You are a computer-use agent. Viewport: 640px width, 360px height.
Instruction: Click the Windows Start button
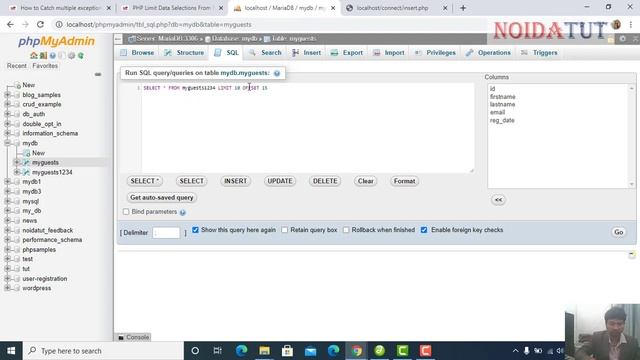(x=11, y=351)
